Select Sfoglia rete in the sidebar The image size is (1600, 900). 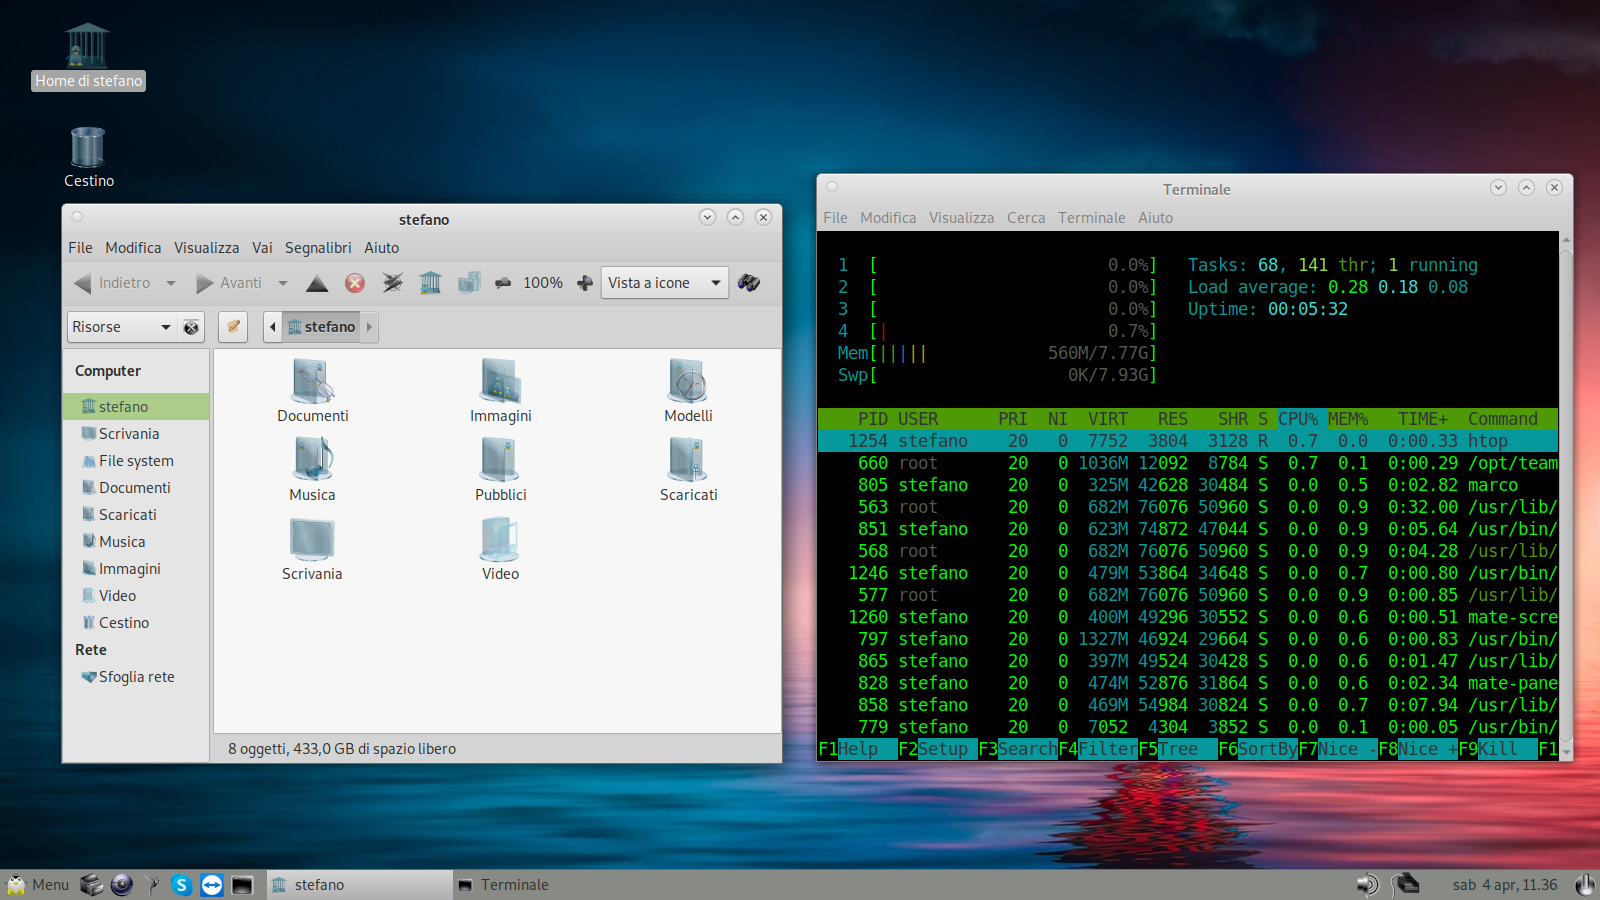(136, 677)
